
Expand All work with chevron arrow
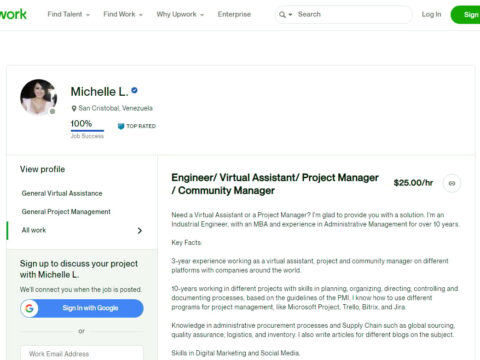coord(140,231)
